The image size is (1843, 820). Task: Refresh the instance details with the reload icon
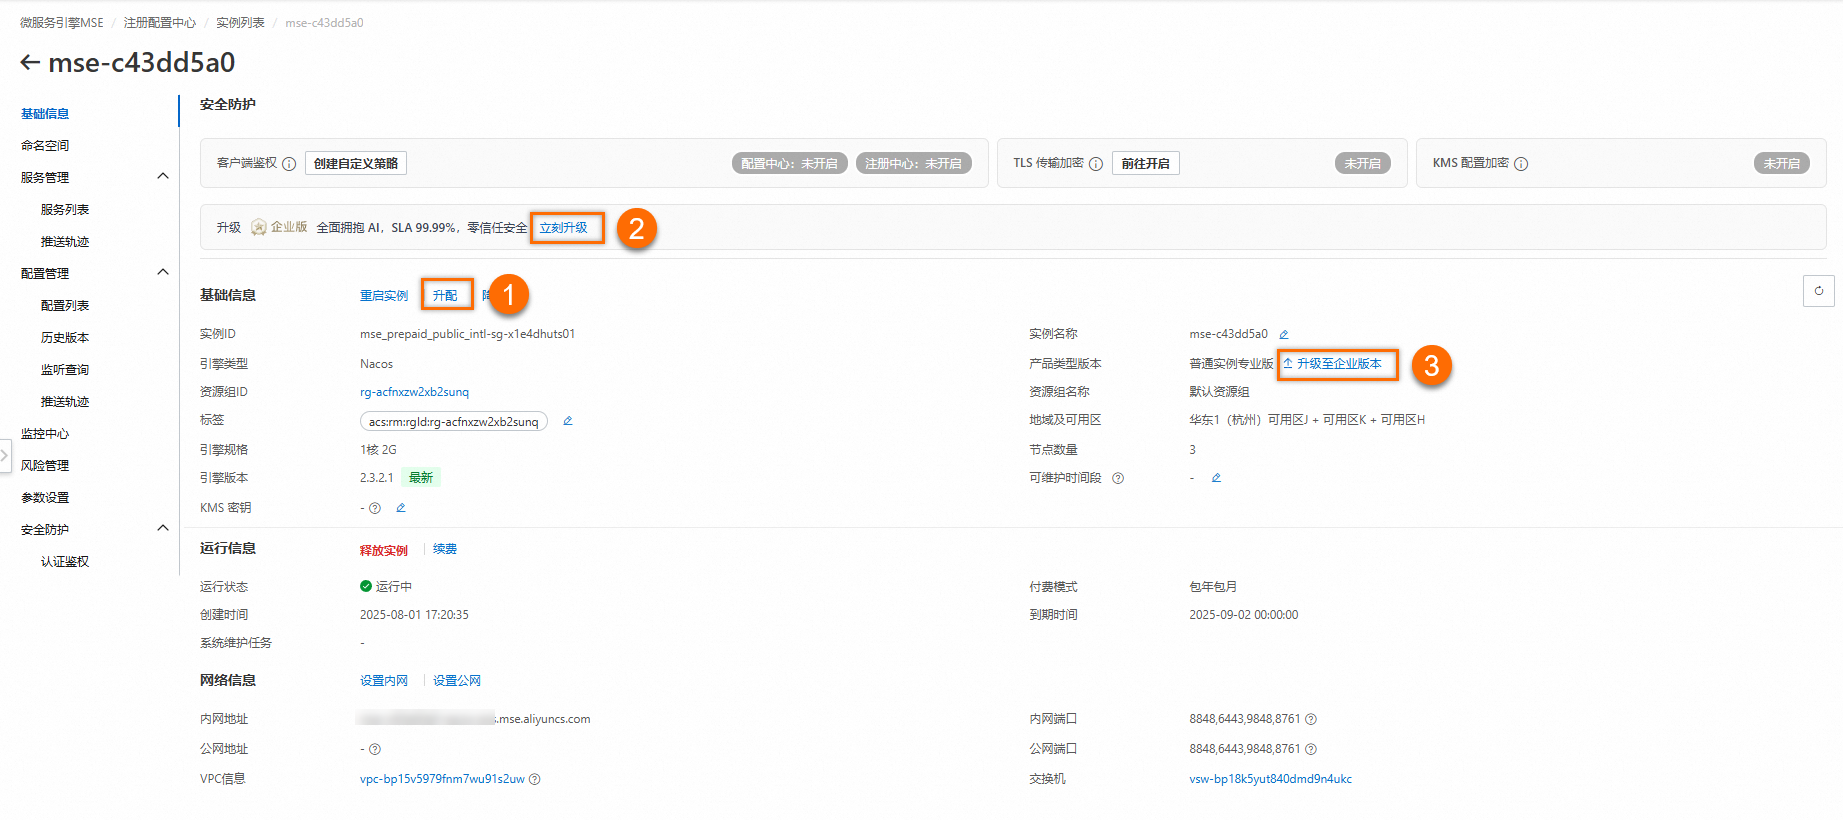pyautogui.click(x=1819, y=291)
